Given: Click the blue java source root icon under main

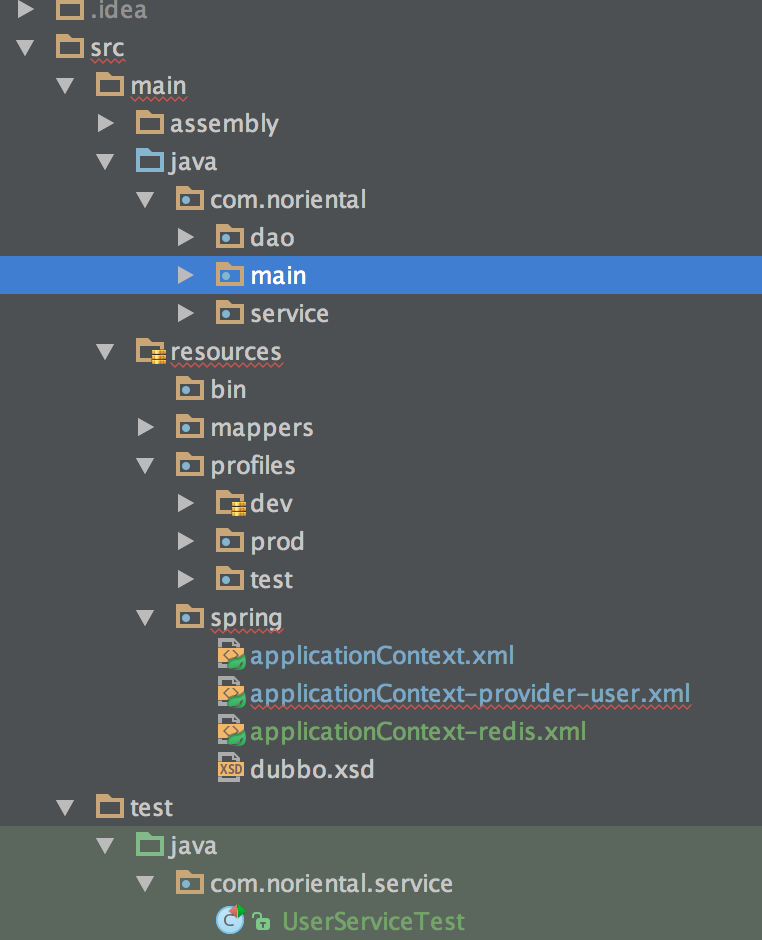Looking at the screenshot, I should [x=150, y=162].
